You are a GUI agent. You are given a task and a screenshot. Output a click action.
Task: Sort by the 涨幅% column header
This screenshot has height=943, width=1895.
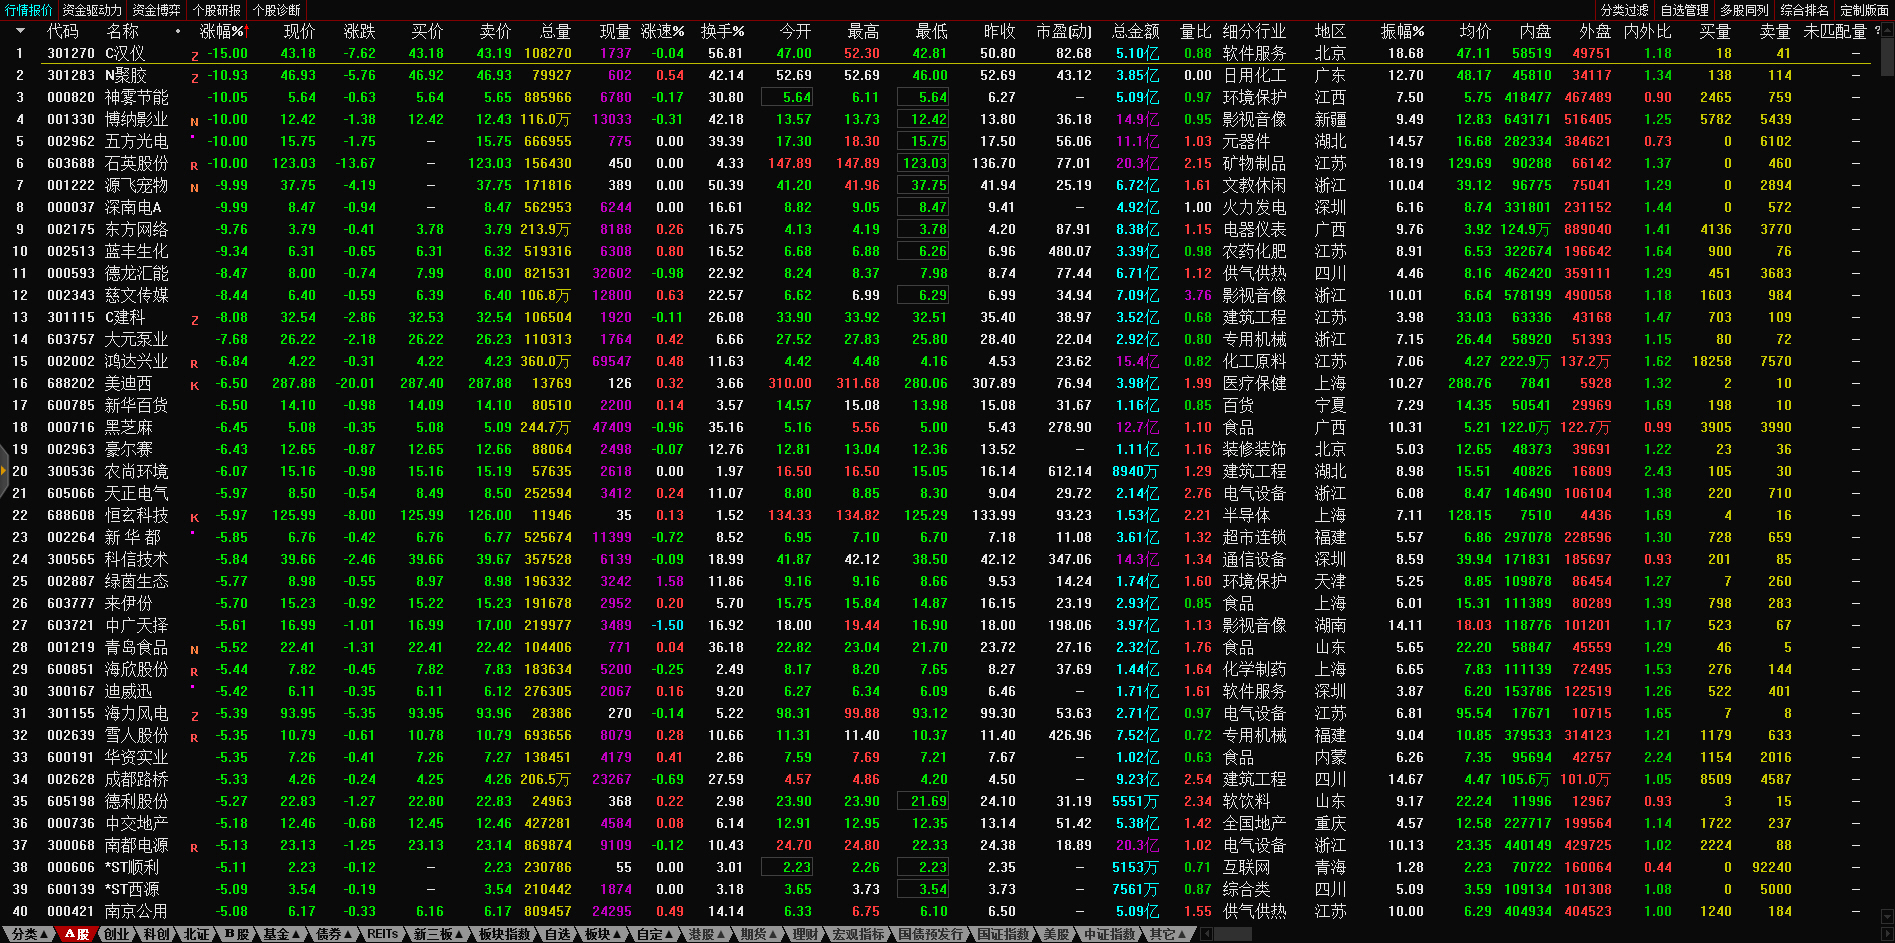click(221, 31)
